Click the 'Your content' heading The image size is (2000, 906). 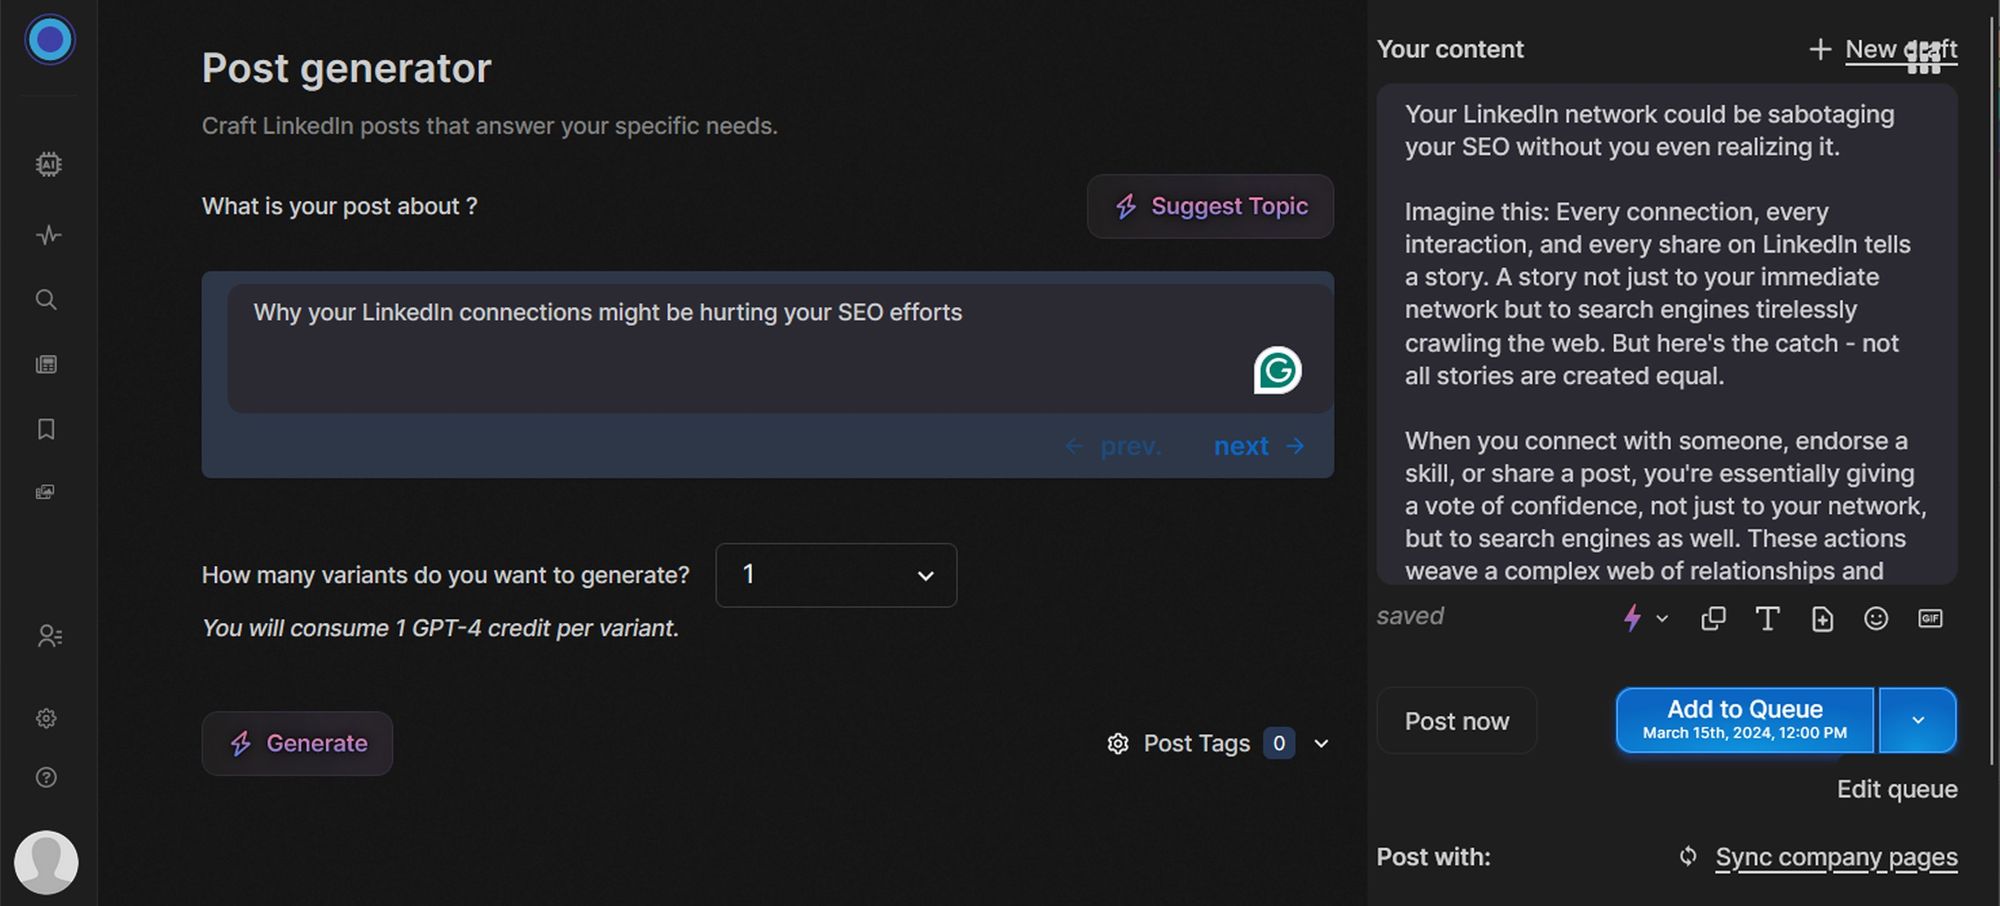pyautogui.click(x=1450, y=49)
